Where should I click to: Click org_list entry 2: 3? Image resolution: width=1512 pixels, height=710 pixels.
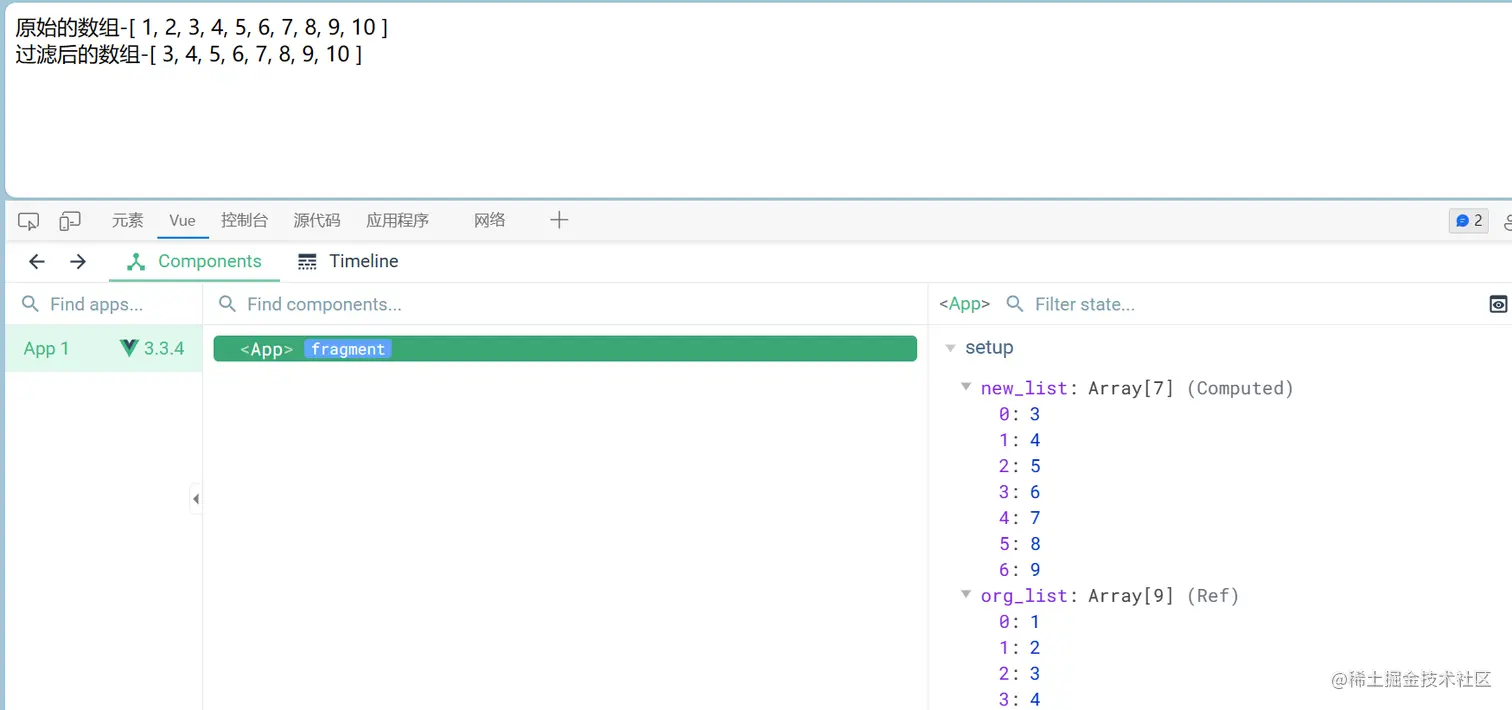coord(1020,674)
